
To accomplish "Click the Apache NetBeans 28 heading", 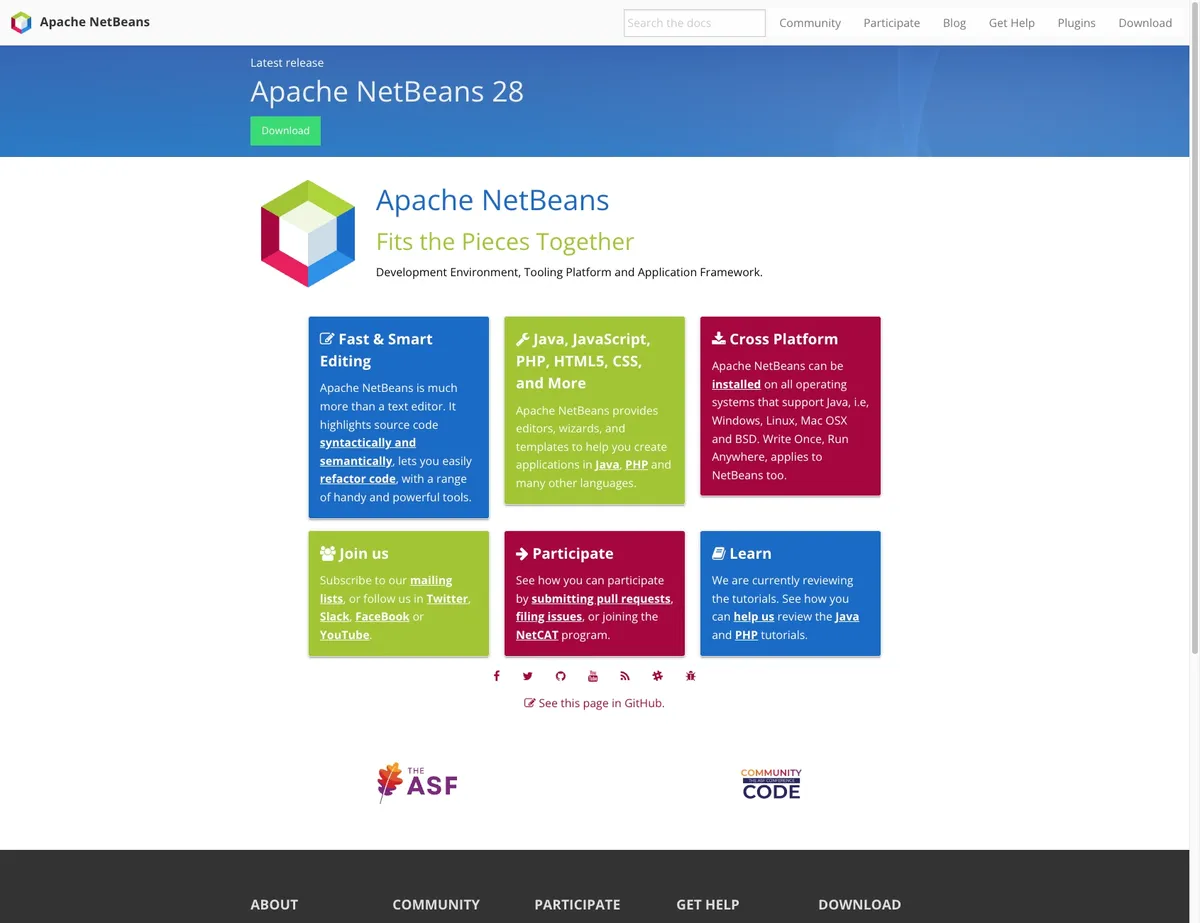I will point(387,92).
